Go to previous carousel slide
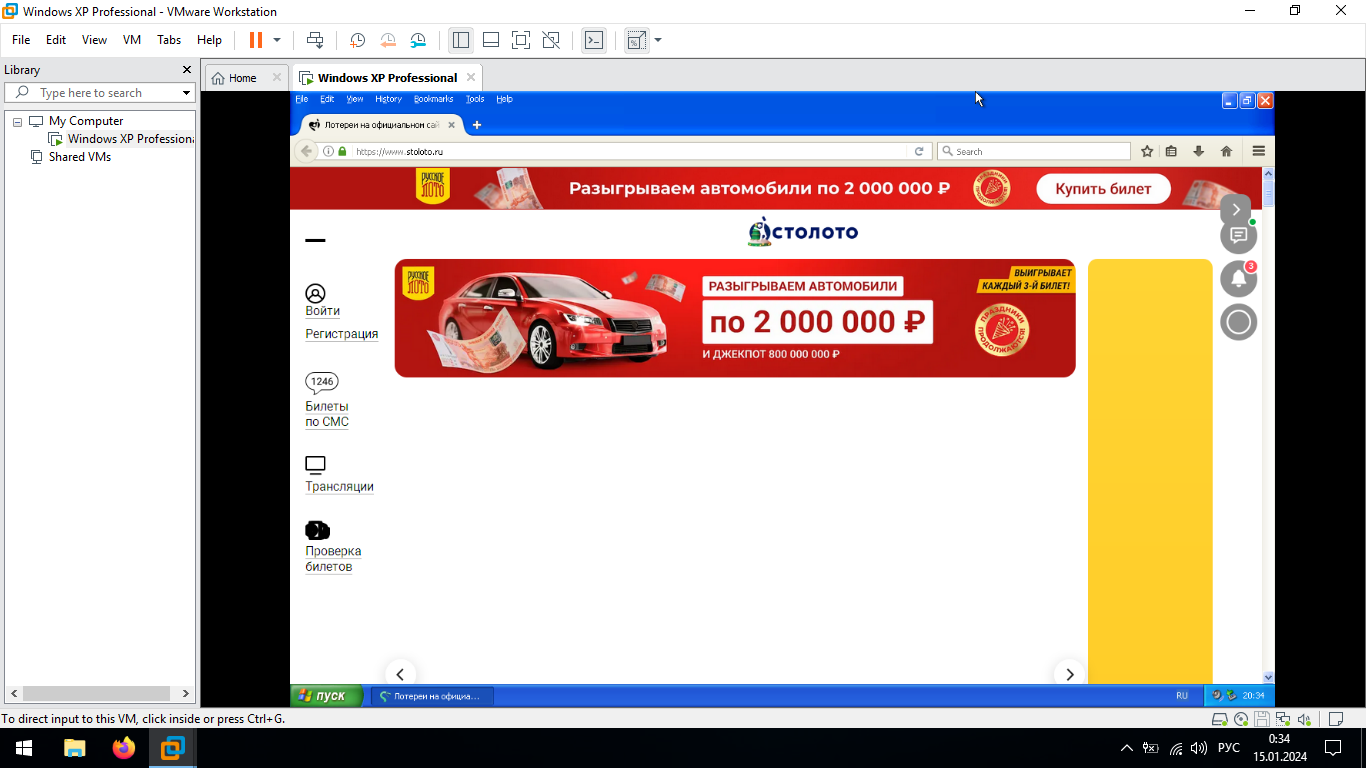This screenshot has width=1366, height=768. coord(400,674)
